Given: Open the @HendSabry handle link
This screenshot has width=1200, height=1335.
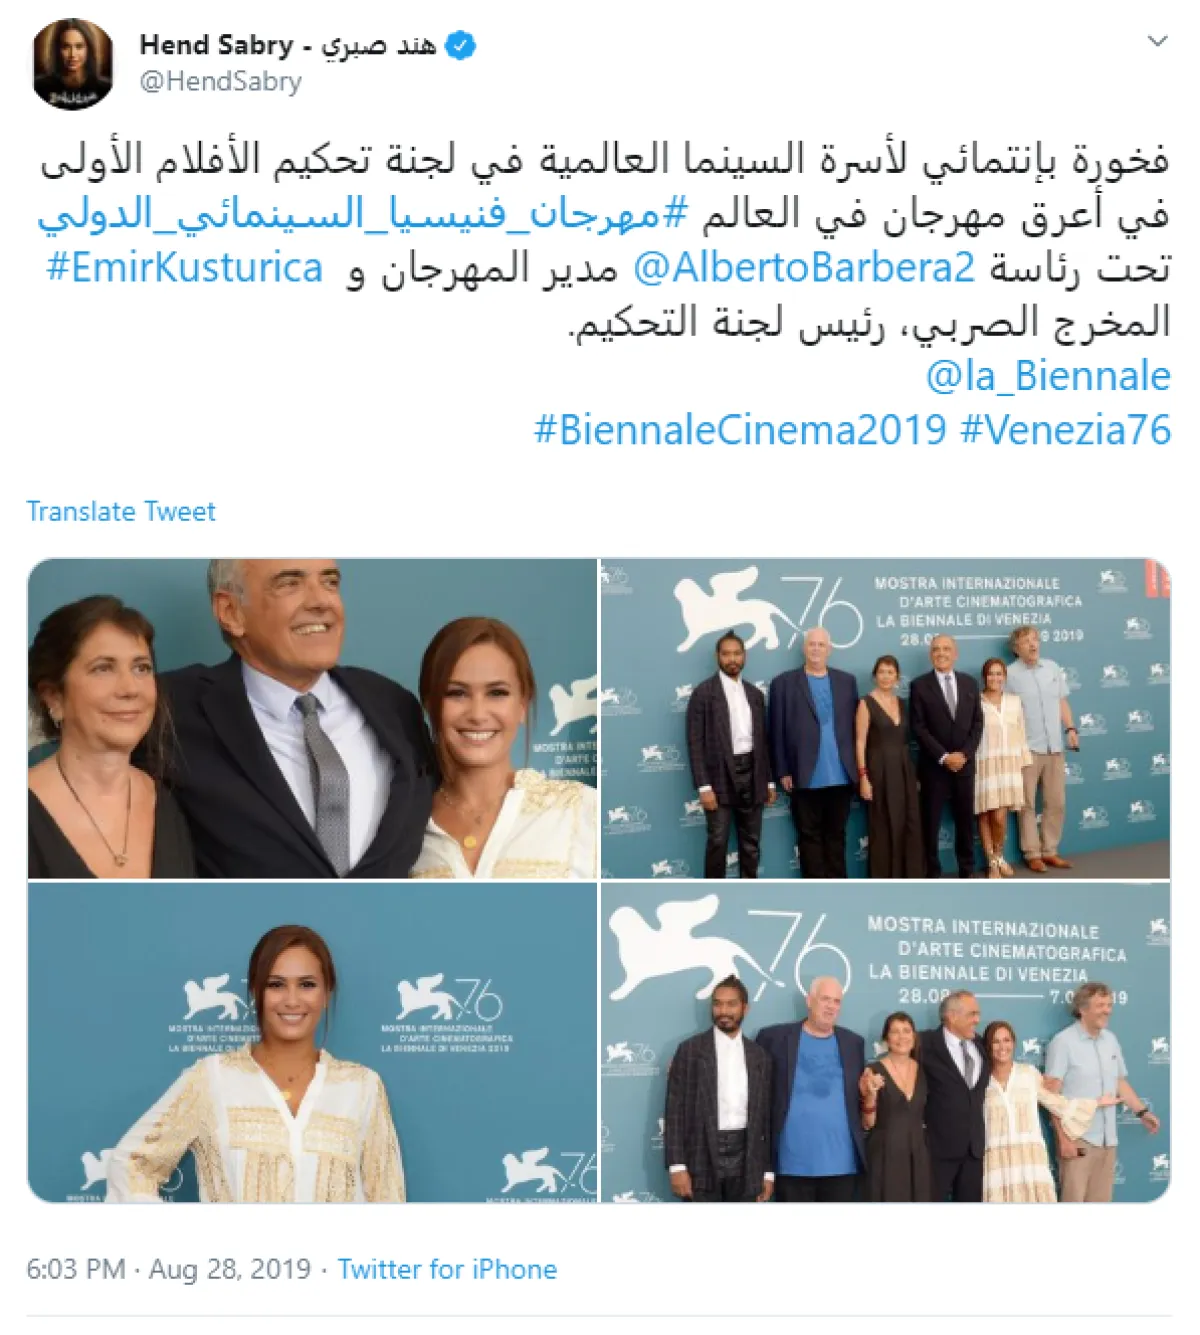Looking at the screenshot, I should 220,82.
